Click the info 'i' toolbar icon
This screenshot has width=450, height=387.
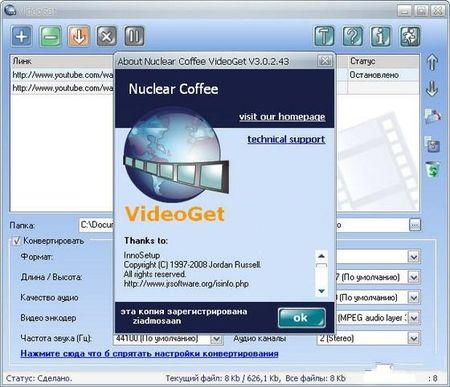[381, 36]
